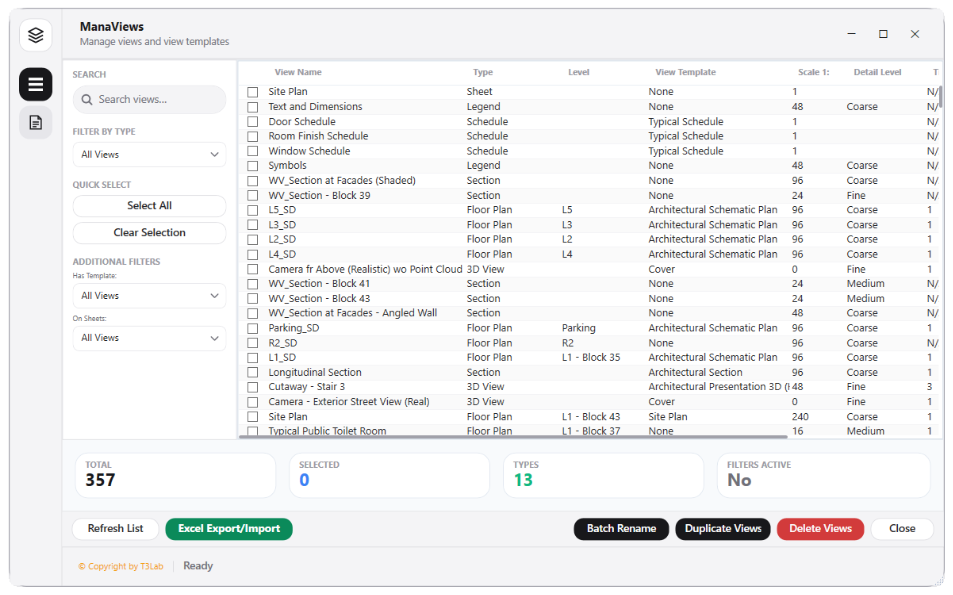
Task: Check the Room Finish Schedule checkbox
Action: pyautogui.click(x=253, y=137)
